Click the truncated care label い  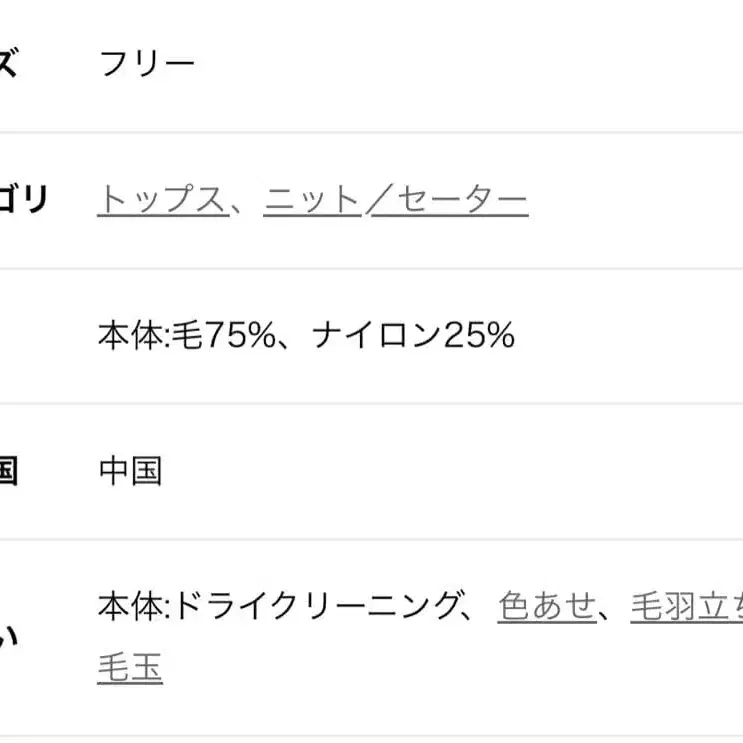tap(8, 636)
